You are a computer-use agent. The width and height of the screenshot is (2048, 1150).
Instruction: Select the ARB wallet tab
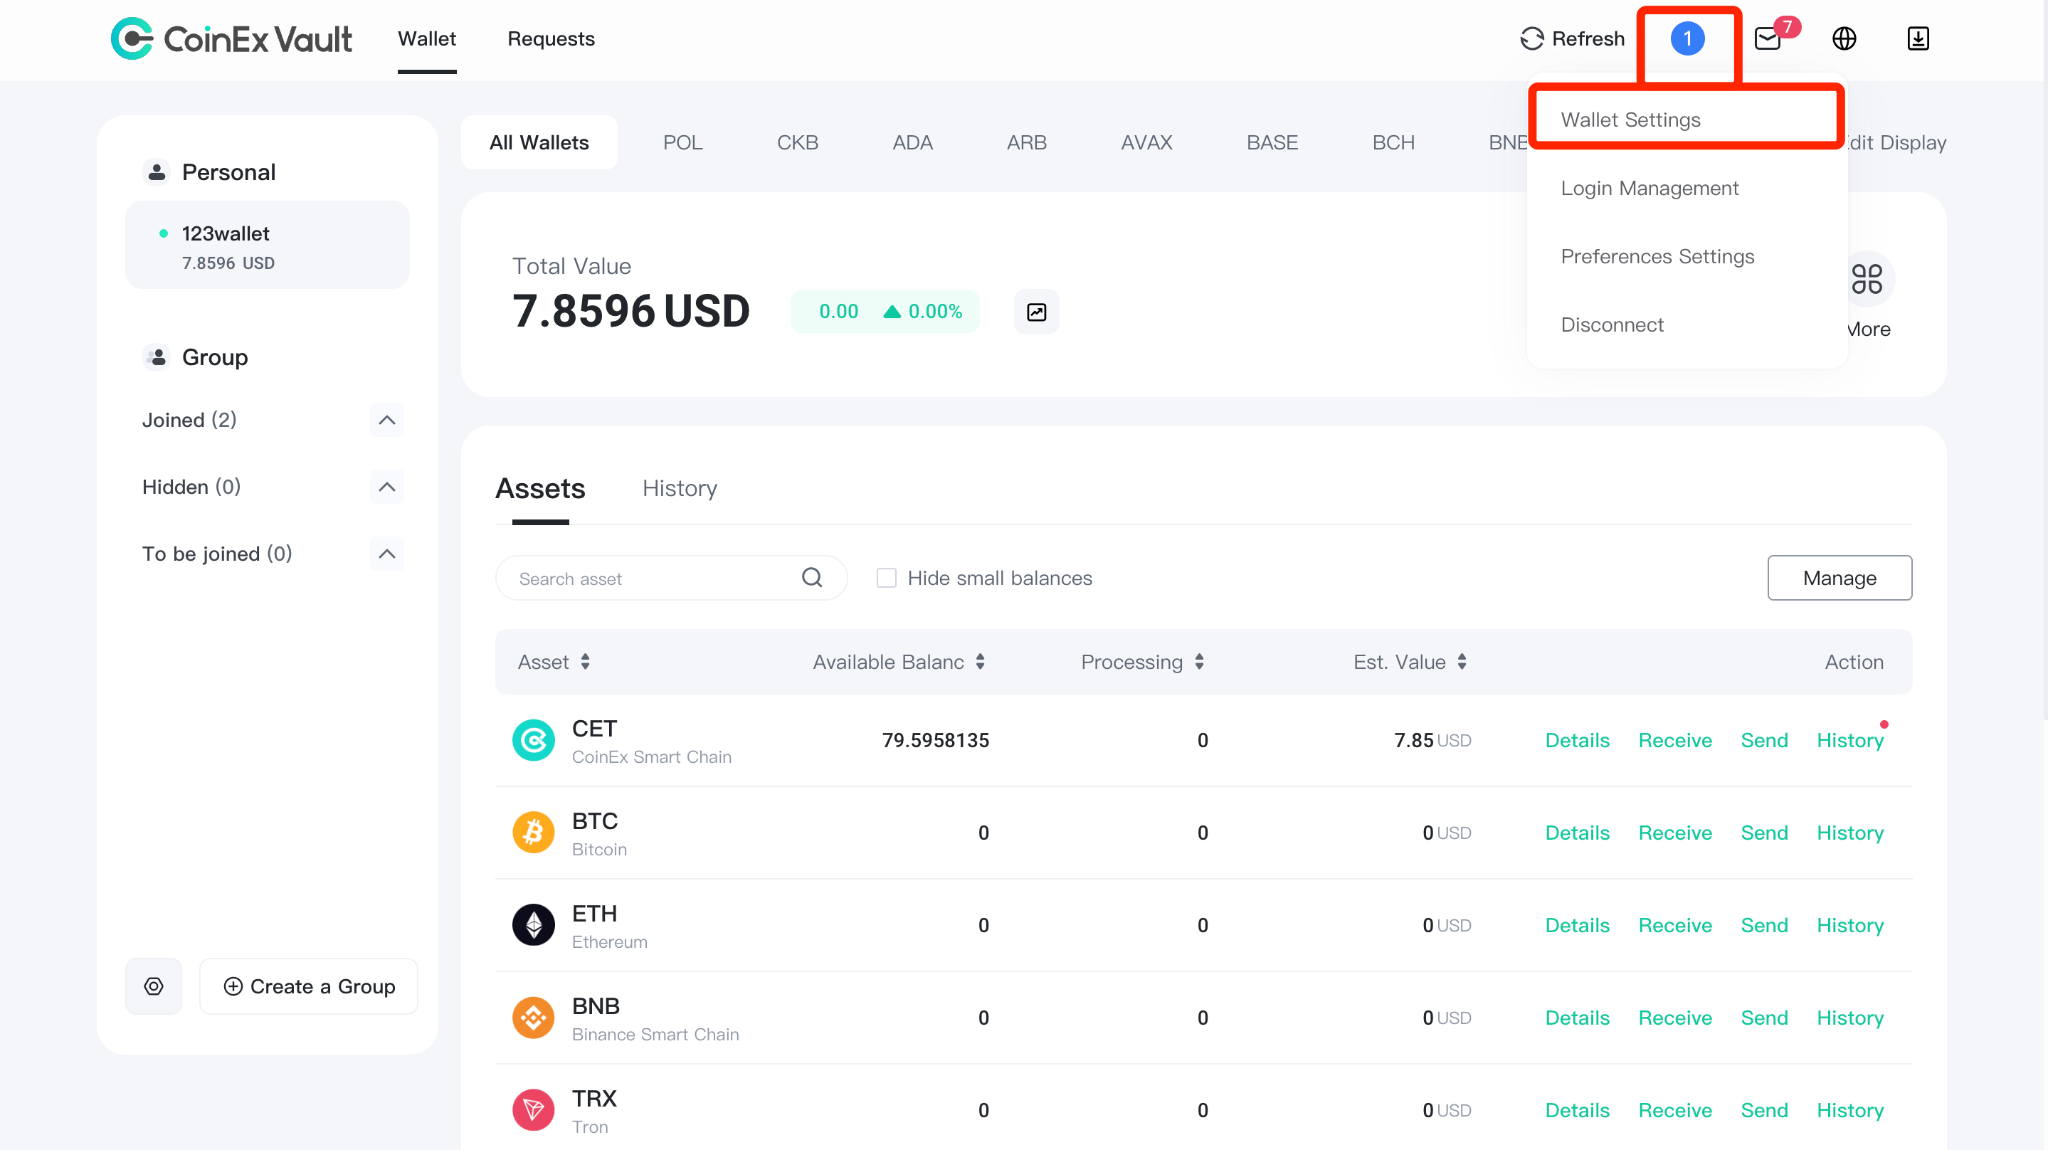[1027, 143]
